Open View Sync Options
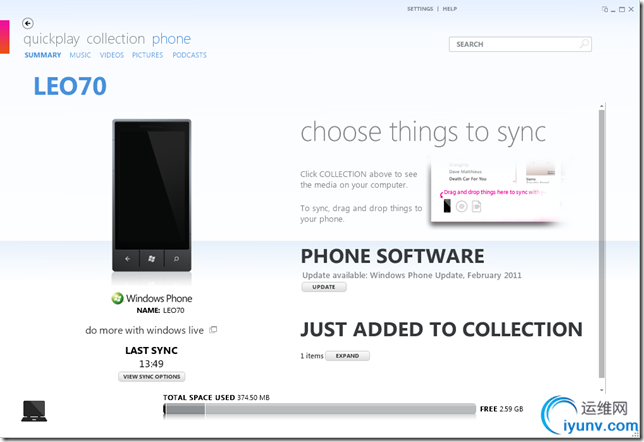Image resolution: width=644 pixels, height=442 pixels. tap(152, 377)
